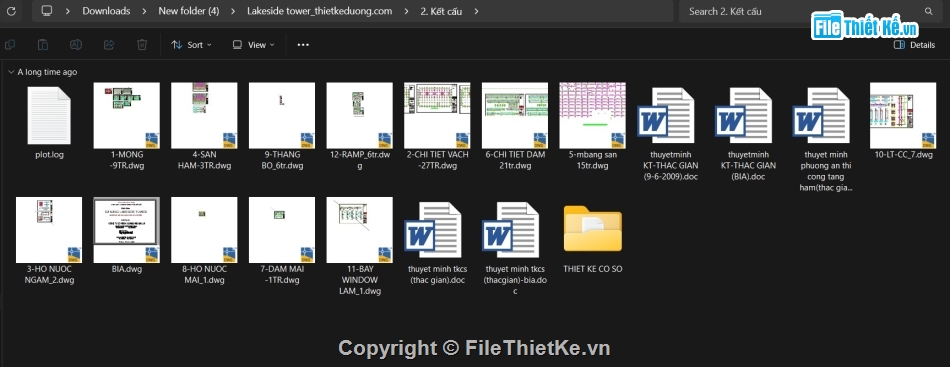Go to Lakeside tower_thietkeduong.com breadcrumb
950x367 pixels.
pos(319,11)
